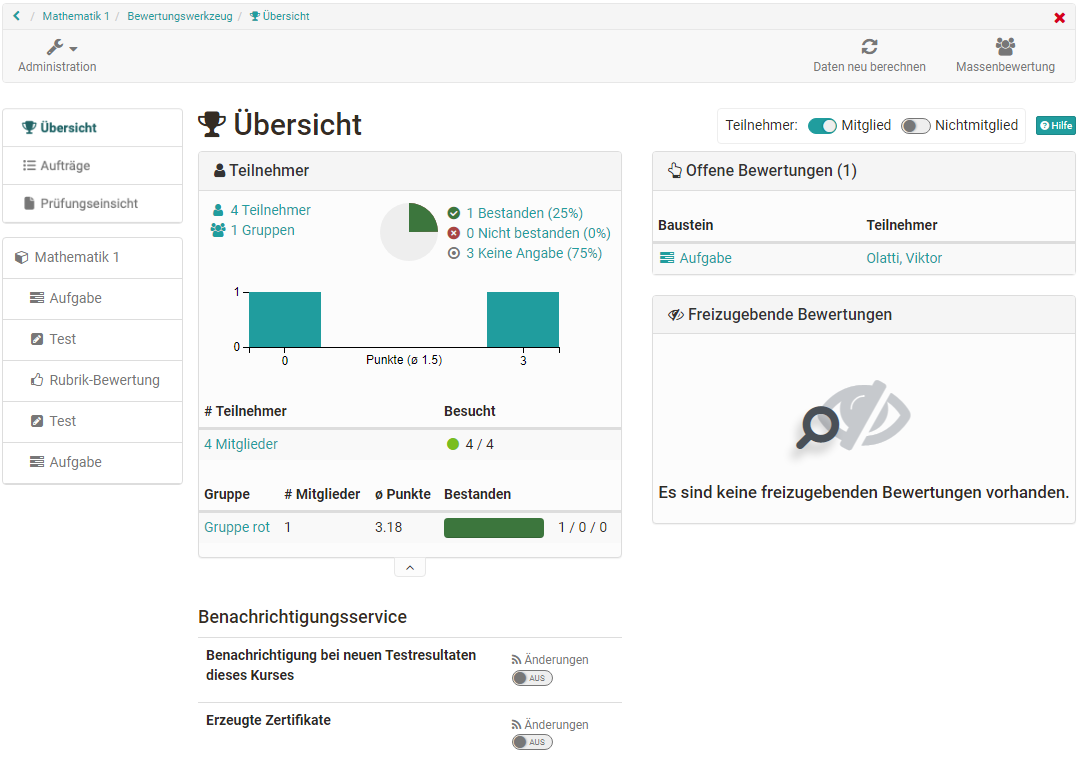Select the Übersicht tab in sidebar
Viewport: 1079px width, 764px height.
click(92, 127)
